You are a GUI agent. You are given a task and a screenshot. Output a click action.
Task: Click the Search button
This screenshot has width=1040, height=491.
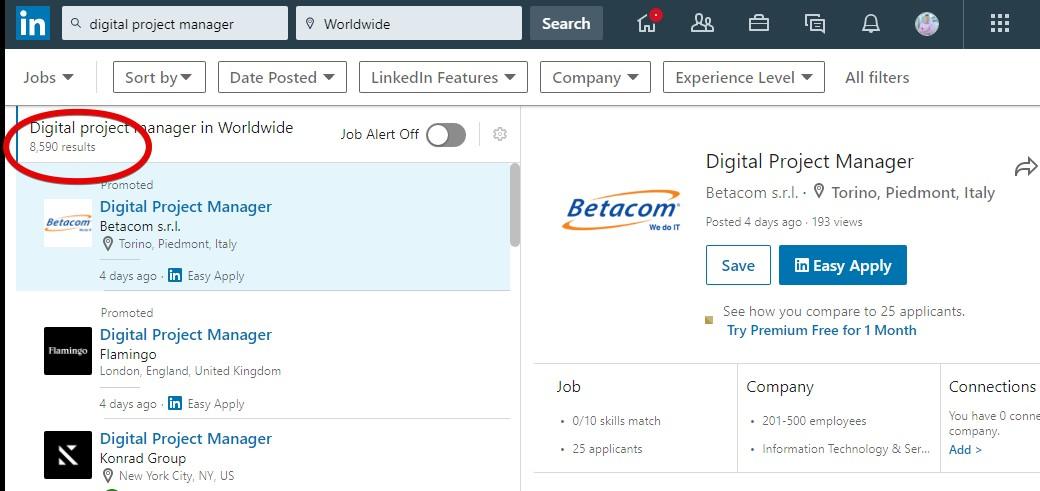(566, 23)
